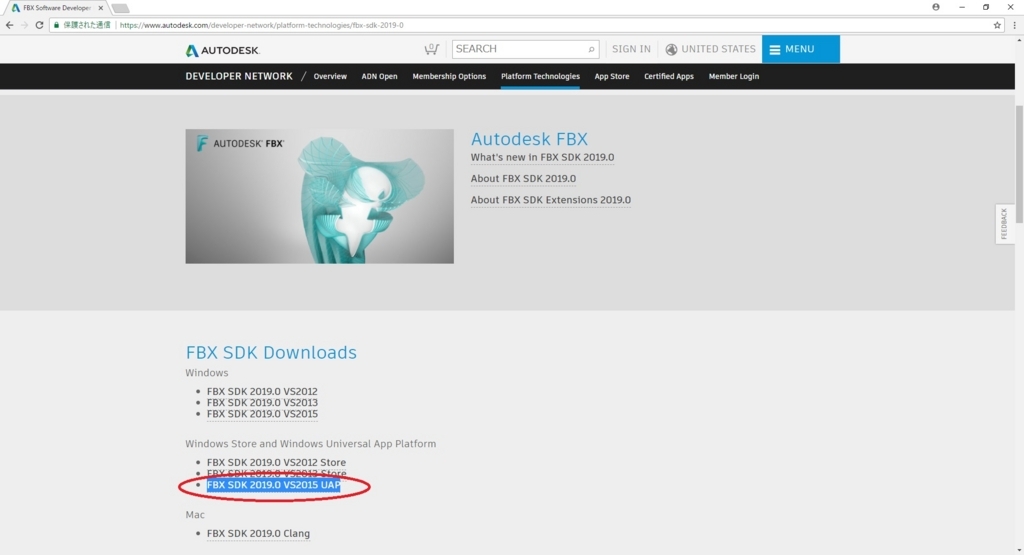
Task: Click the browser forward arrow
Action: tap(24, 25)
